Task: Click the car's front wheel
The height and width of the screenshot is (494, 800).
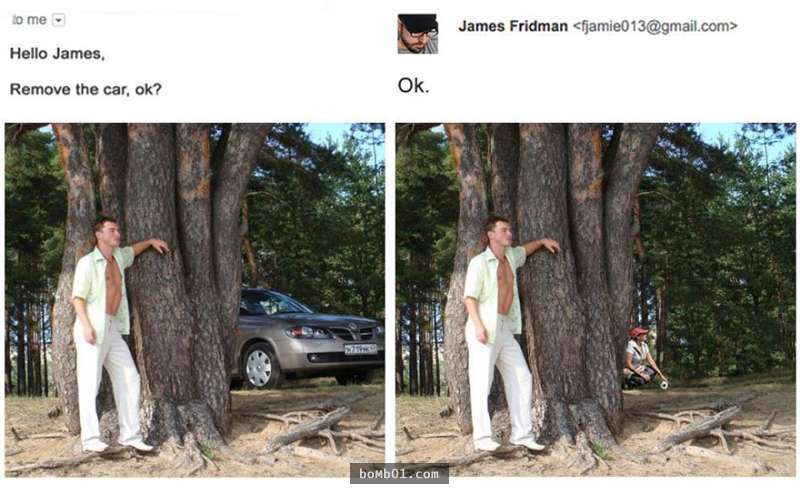Action: [259, 366]
